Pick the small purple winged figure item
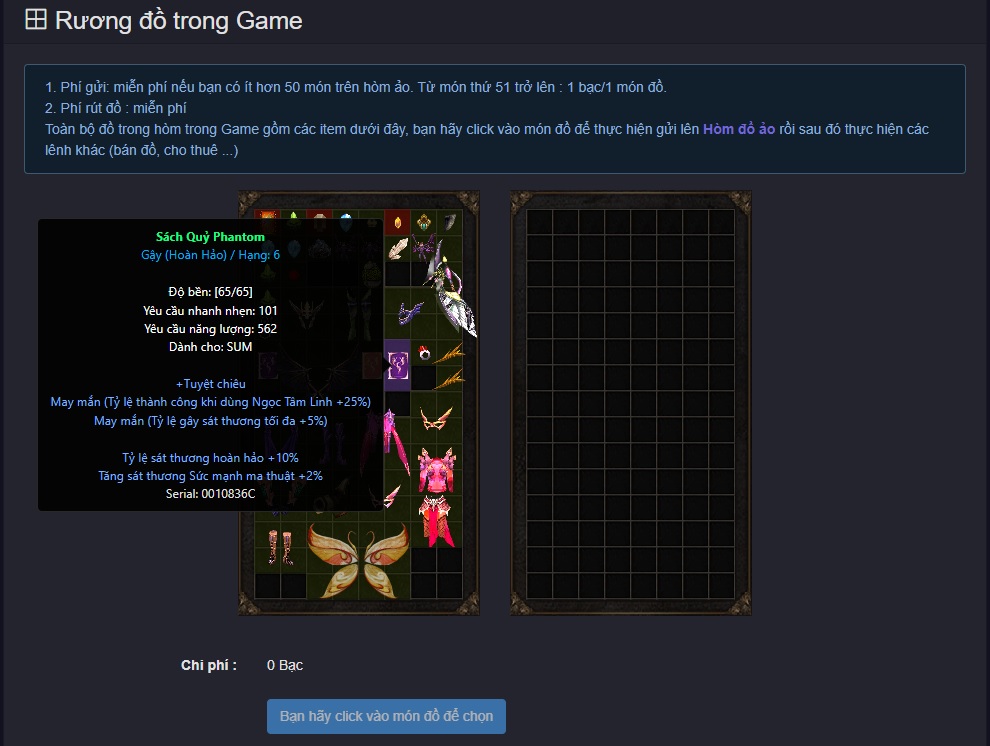This screenshot has width=990, height=746. point(425,247)
